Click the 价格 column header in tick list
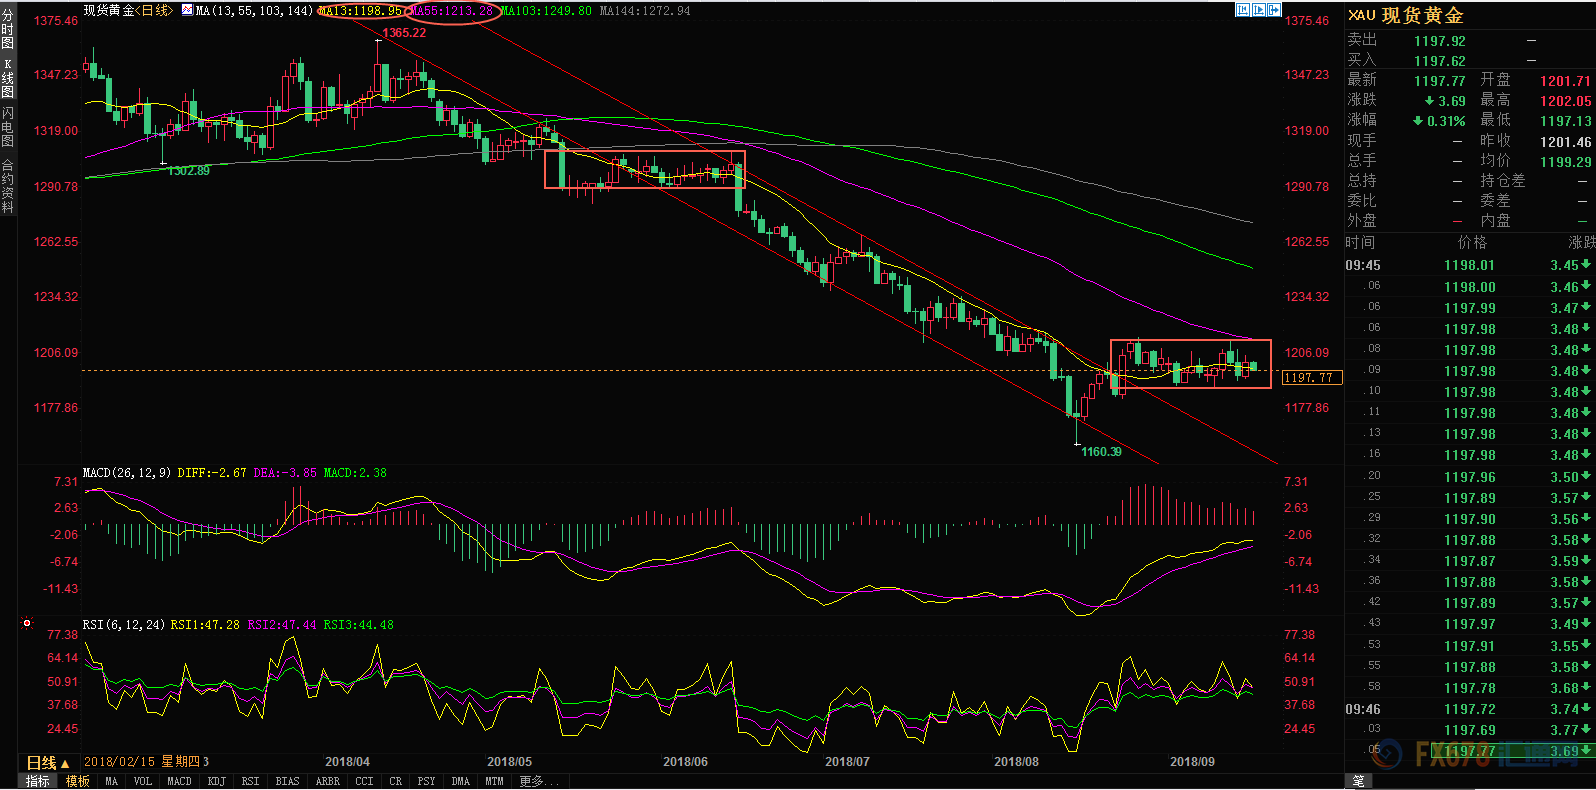1596x790 pixels. click(1472, 242)
